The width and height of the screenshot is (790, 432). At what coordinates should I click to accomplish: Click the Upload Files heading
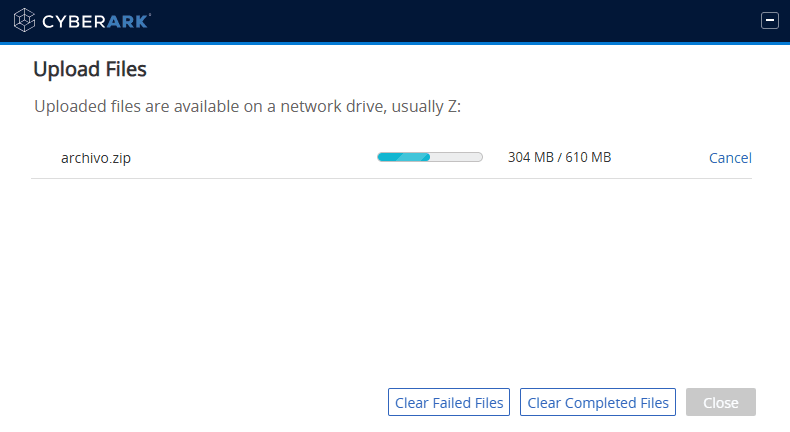point(90,69)
